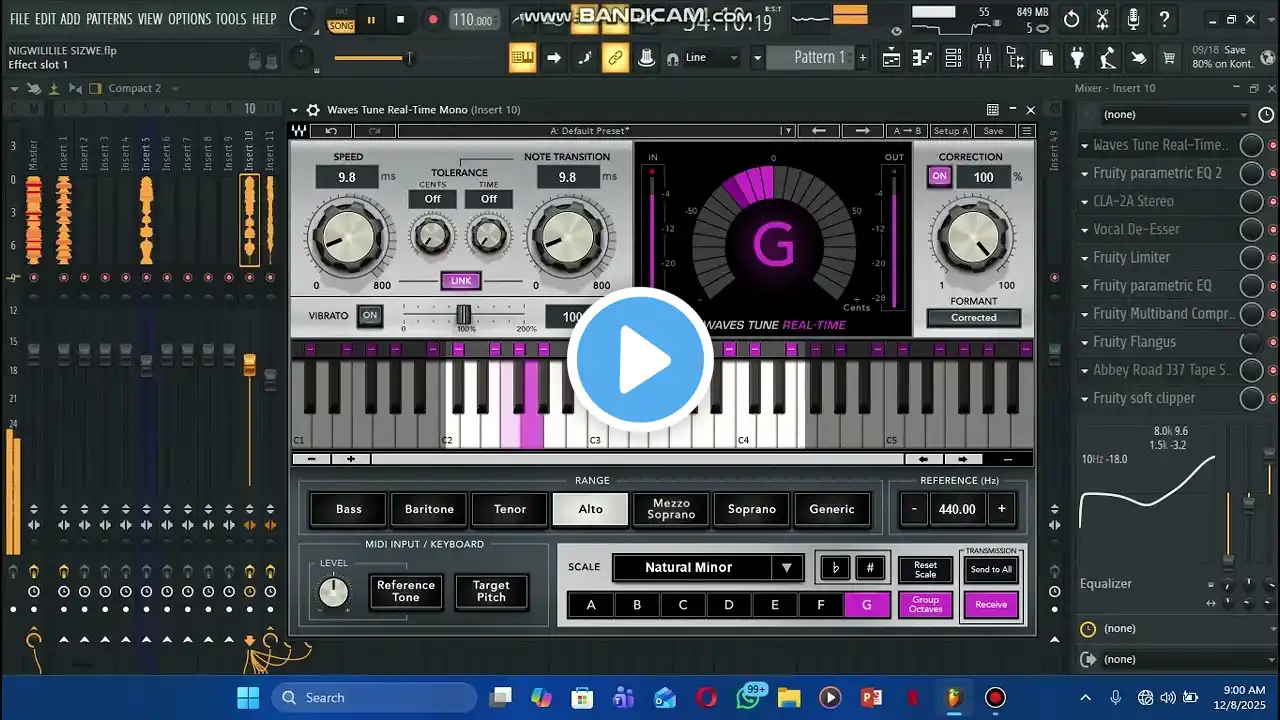The image size is (1280, 720).
Task: Open the plugin settings gear icon
Action: click(x=313, y=110)
